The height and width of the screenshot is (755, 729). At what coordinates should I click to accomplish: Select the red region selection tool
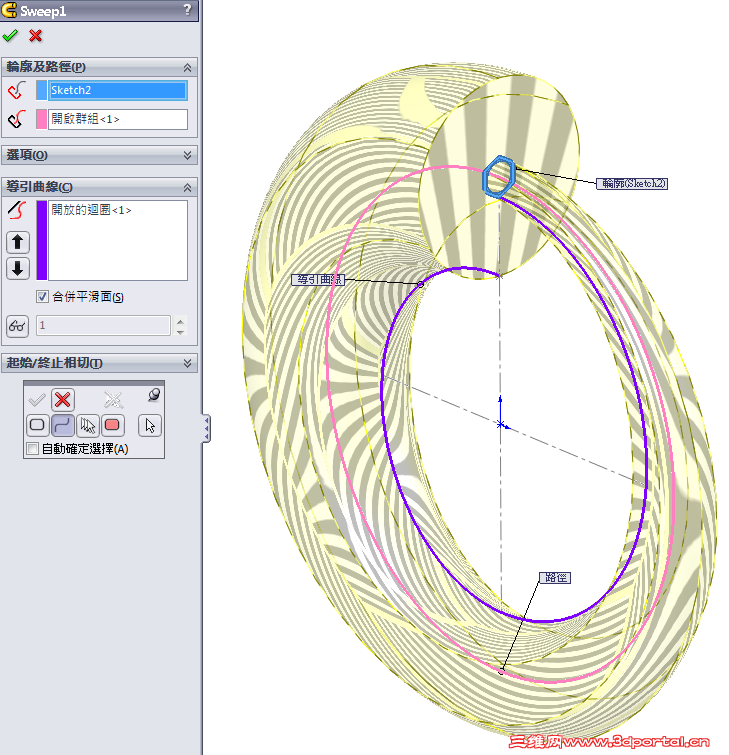click(x=112, y=425)
